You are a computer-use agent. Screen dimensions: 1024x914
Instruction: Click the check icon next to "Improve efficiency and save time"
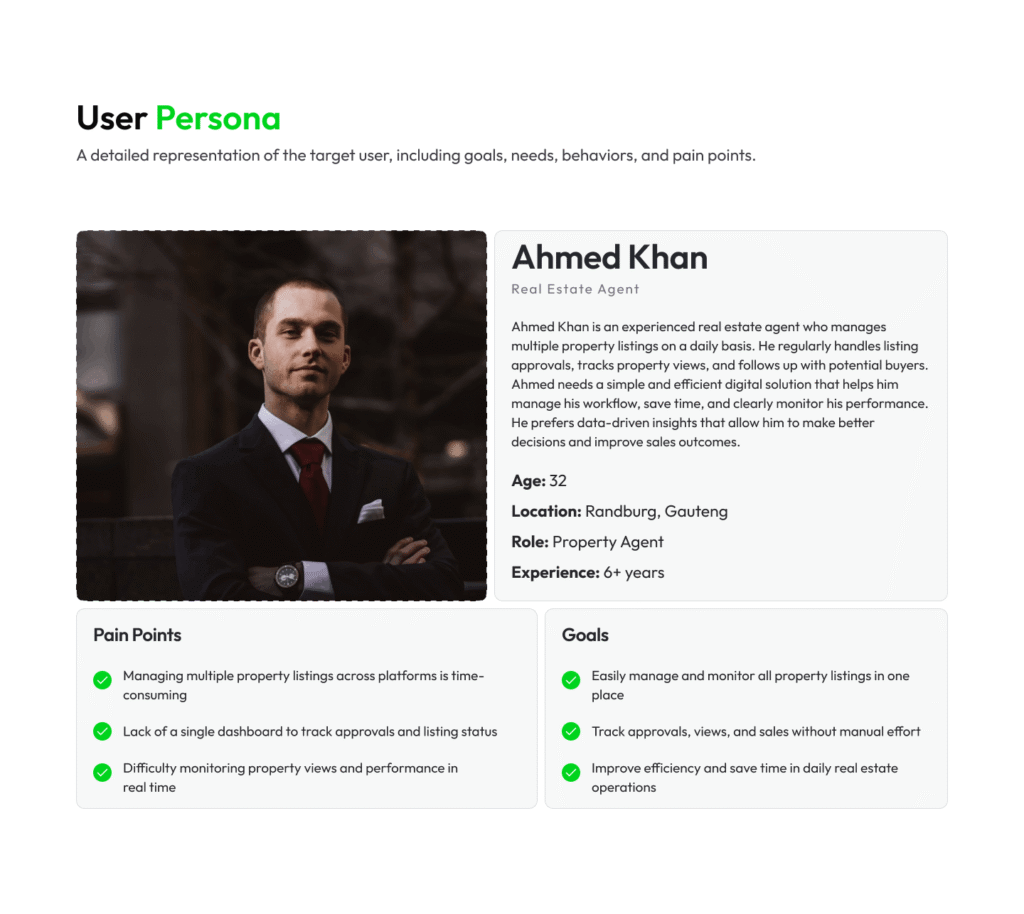click(571, 772)
